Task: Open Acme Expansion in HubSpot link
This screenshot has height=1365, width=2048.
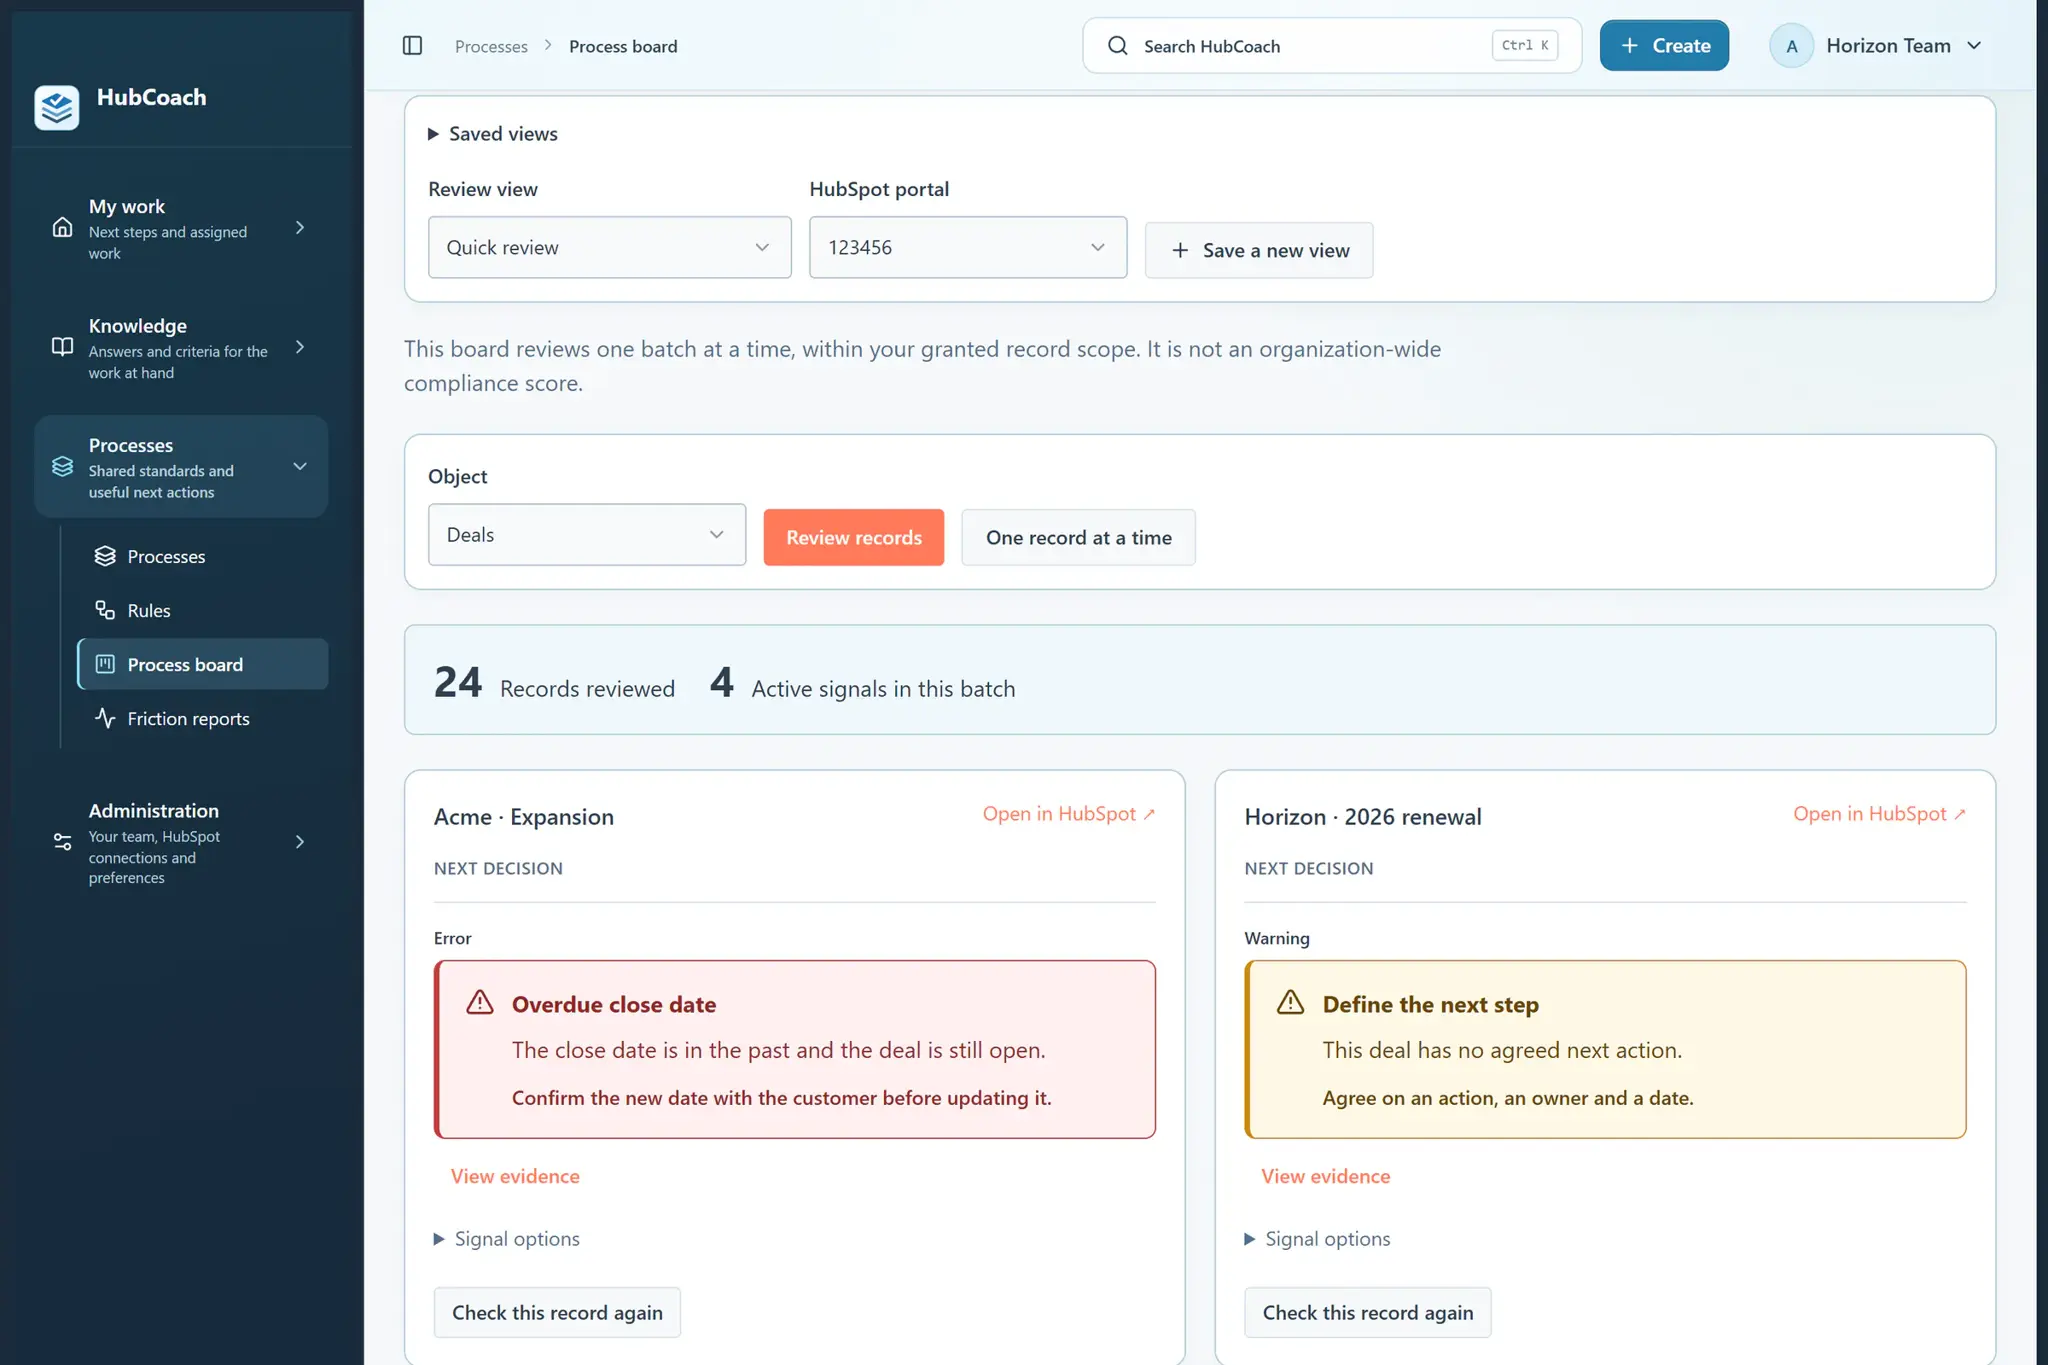Action: (1069, 814)
